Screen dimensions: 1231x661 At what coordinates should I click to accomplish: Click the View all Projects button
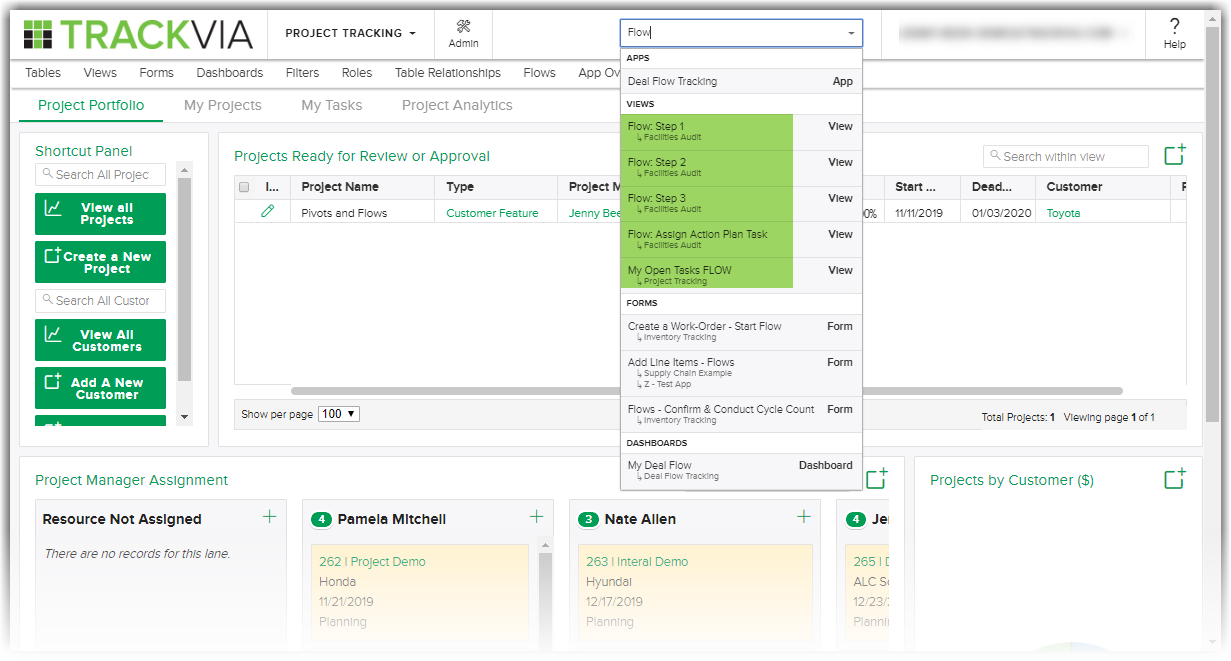100,214
